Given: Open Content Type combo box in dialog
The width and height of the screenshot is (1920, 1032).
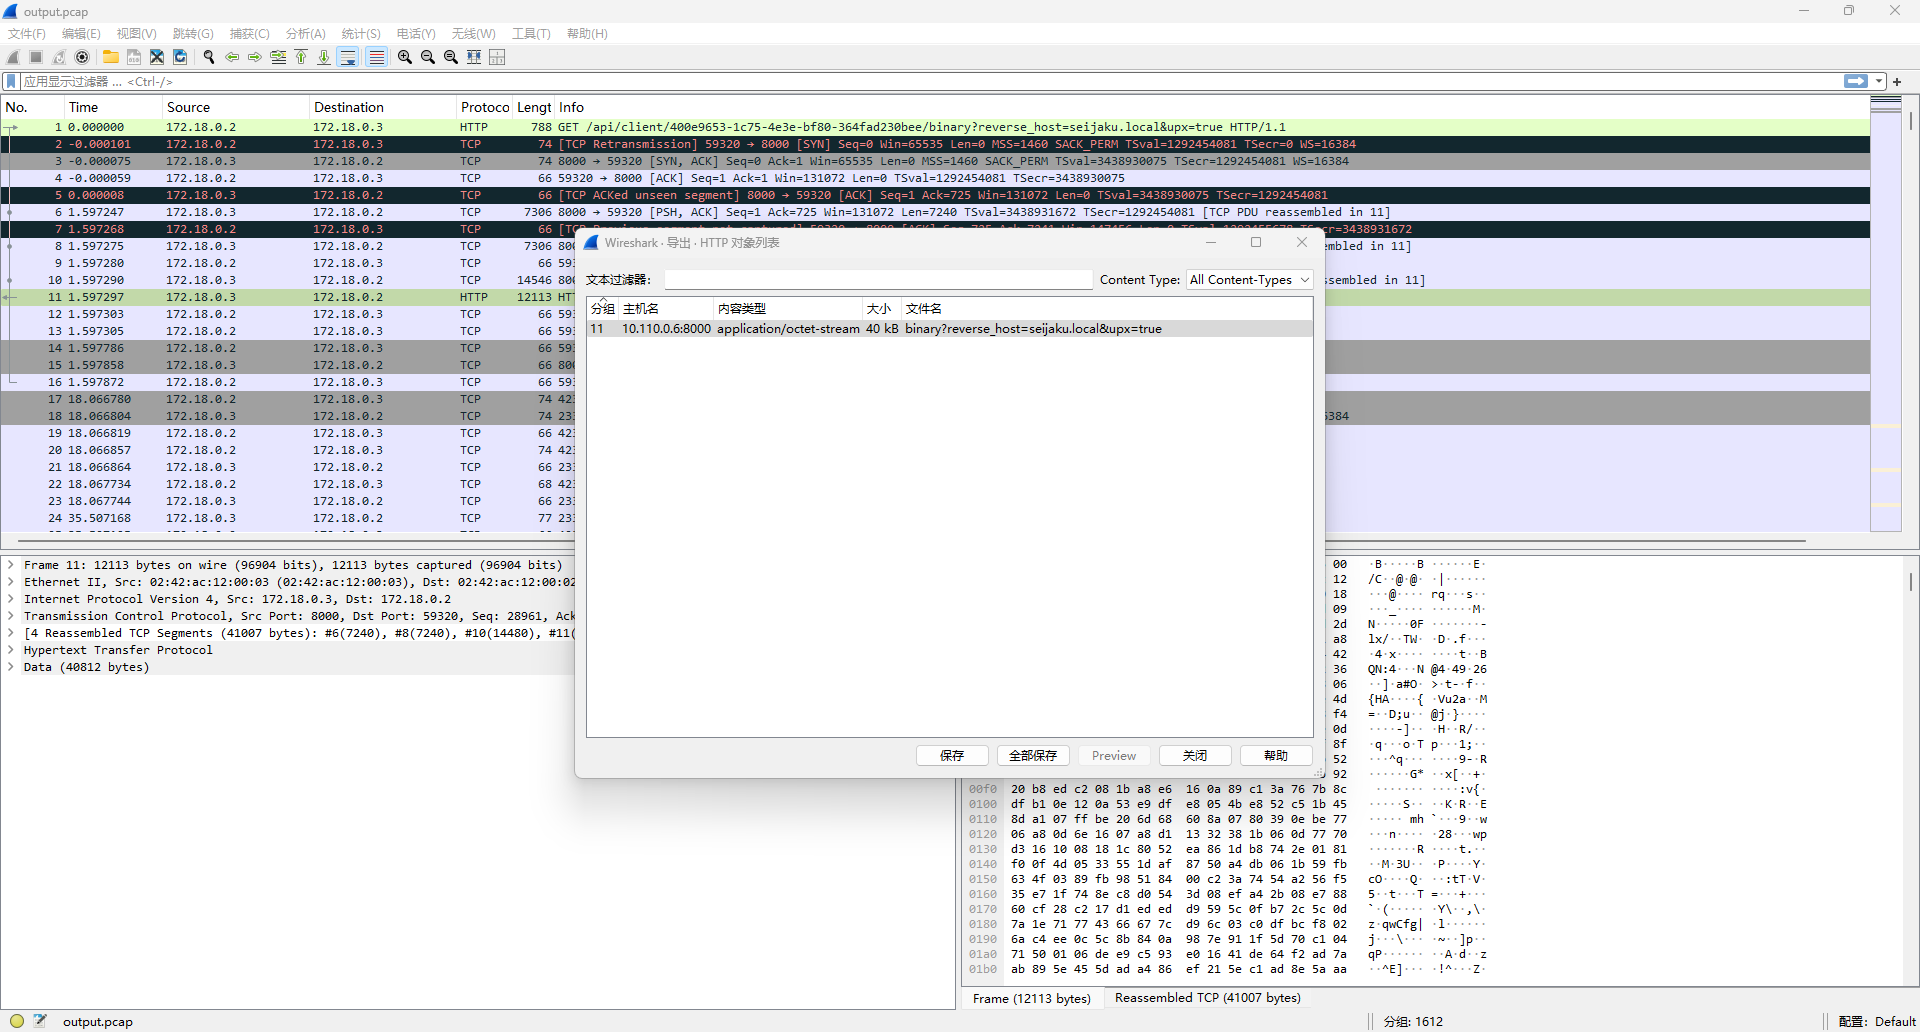Looking at the screenshot, I should coord(1249,280).
